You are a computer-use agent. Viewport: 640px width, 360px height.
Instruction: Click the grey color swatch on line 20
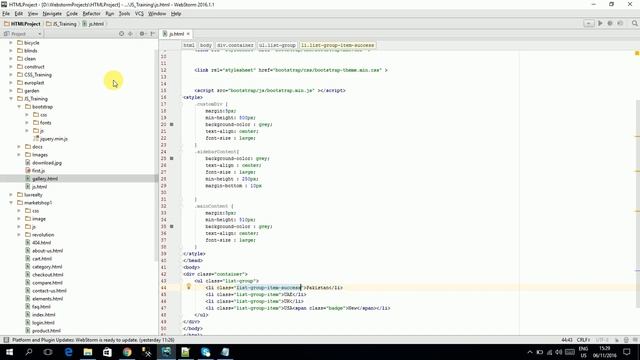(172, 124)
